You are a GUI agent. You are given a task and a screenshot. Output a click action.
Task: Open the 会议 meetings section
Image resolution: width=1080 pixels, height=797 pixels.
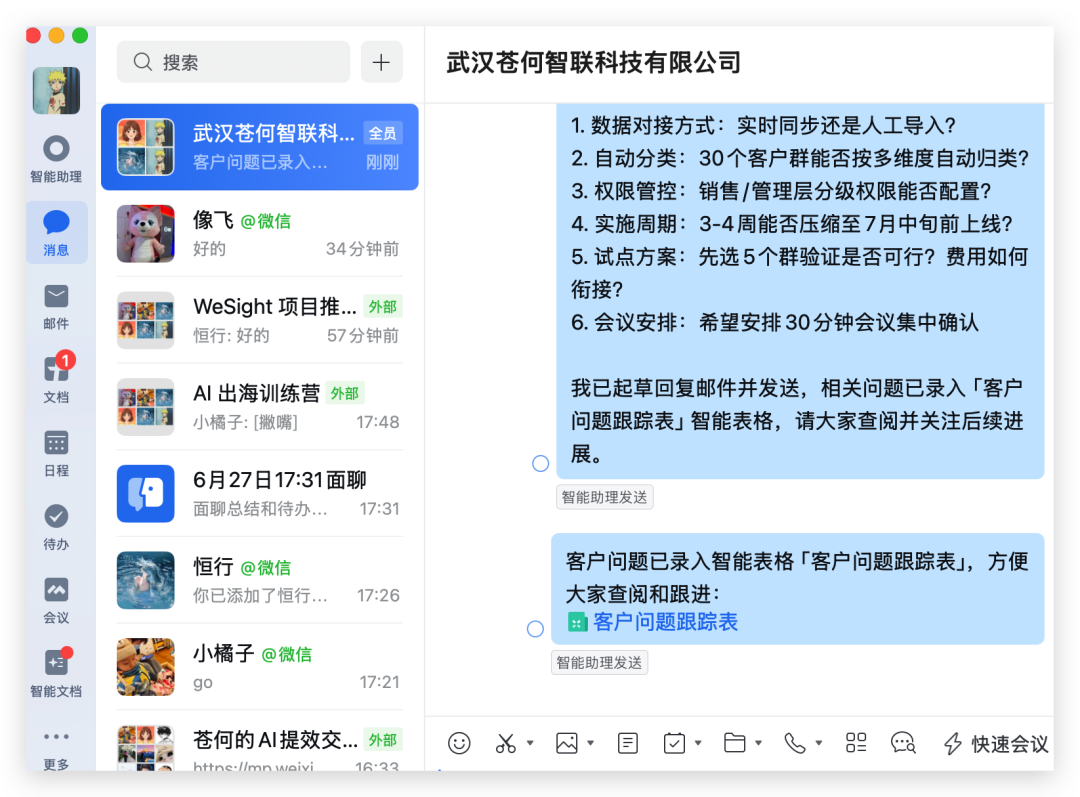click(x=56, y=601)
